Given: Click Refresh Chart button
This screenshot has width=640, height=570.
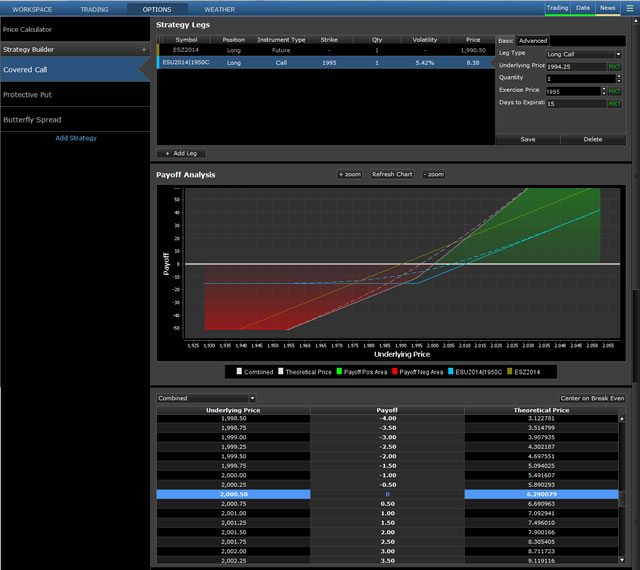Looking at the screenshot, I should [x=392, y=174].
